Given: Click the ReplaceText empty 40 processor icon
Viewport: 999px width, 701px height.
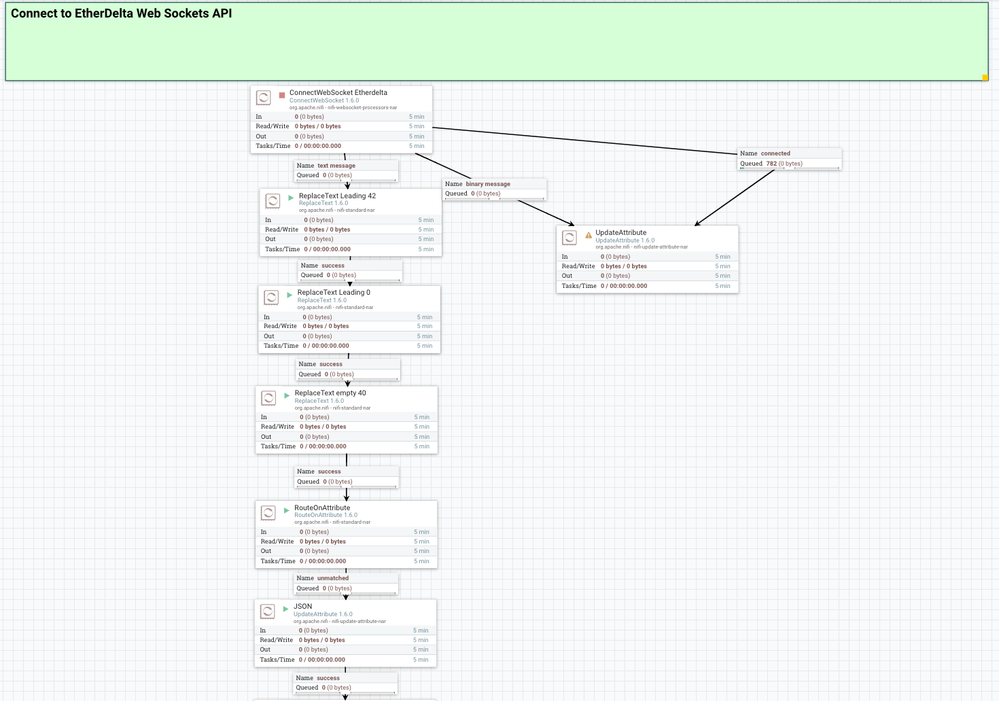Looking at the screenshot, I should point(268,397).
